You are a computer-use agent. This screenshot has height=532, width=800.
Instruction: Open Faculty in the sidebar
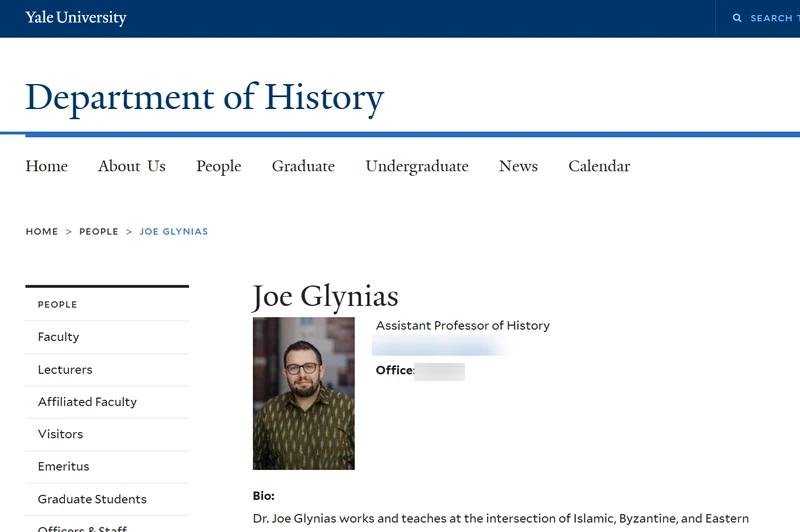[107, 337]
